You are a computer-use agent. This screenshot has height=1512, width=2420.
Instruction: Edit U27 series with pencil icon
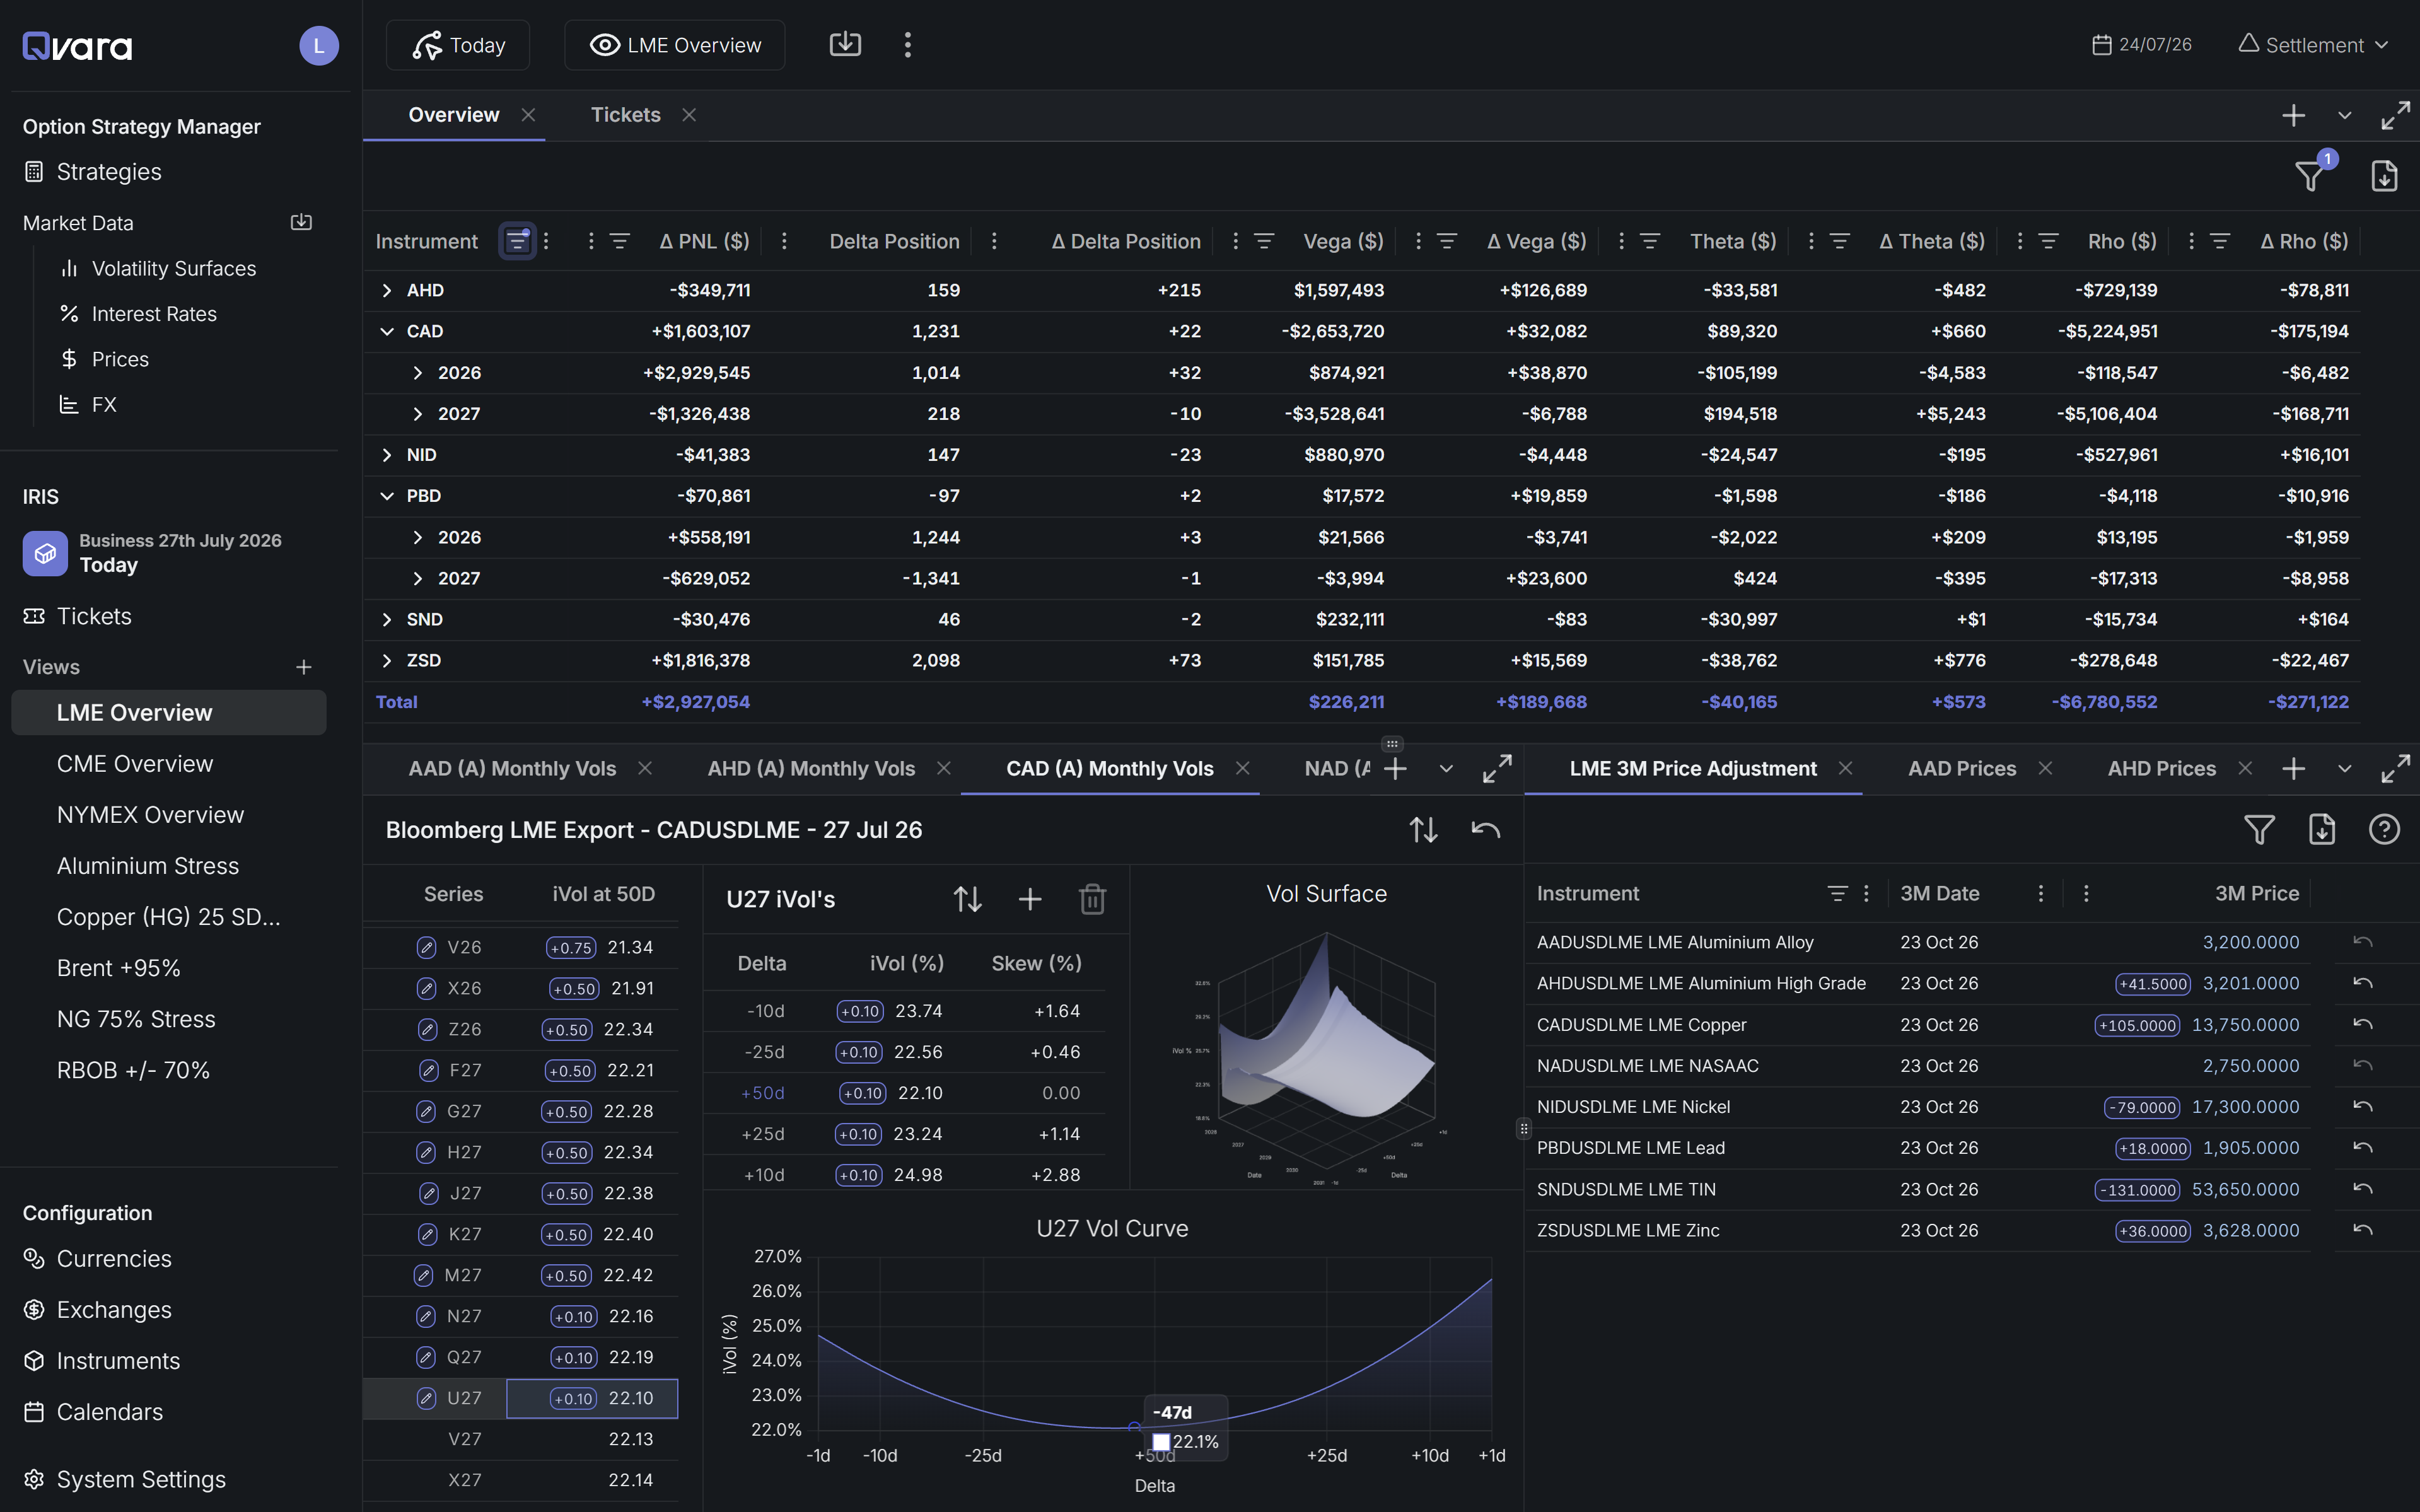(426, 1398)
